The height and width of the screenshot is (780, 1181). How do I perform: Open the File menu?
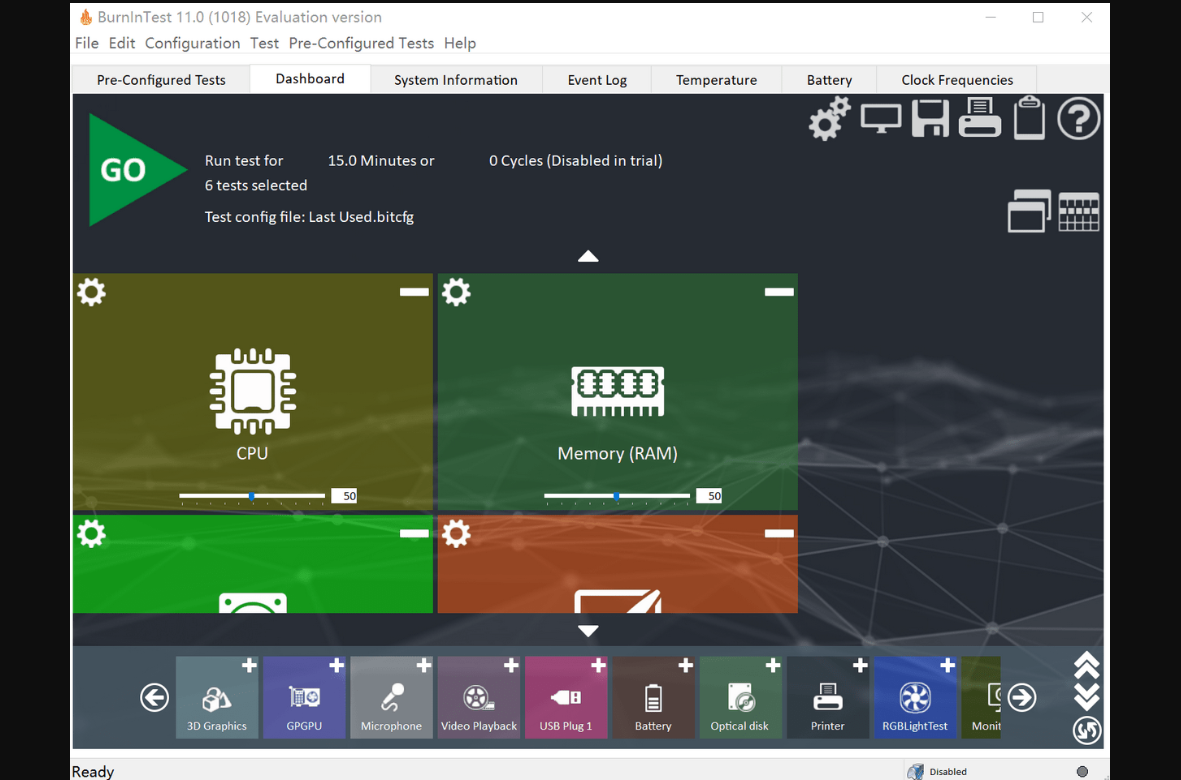87,43
